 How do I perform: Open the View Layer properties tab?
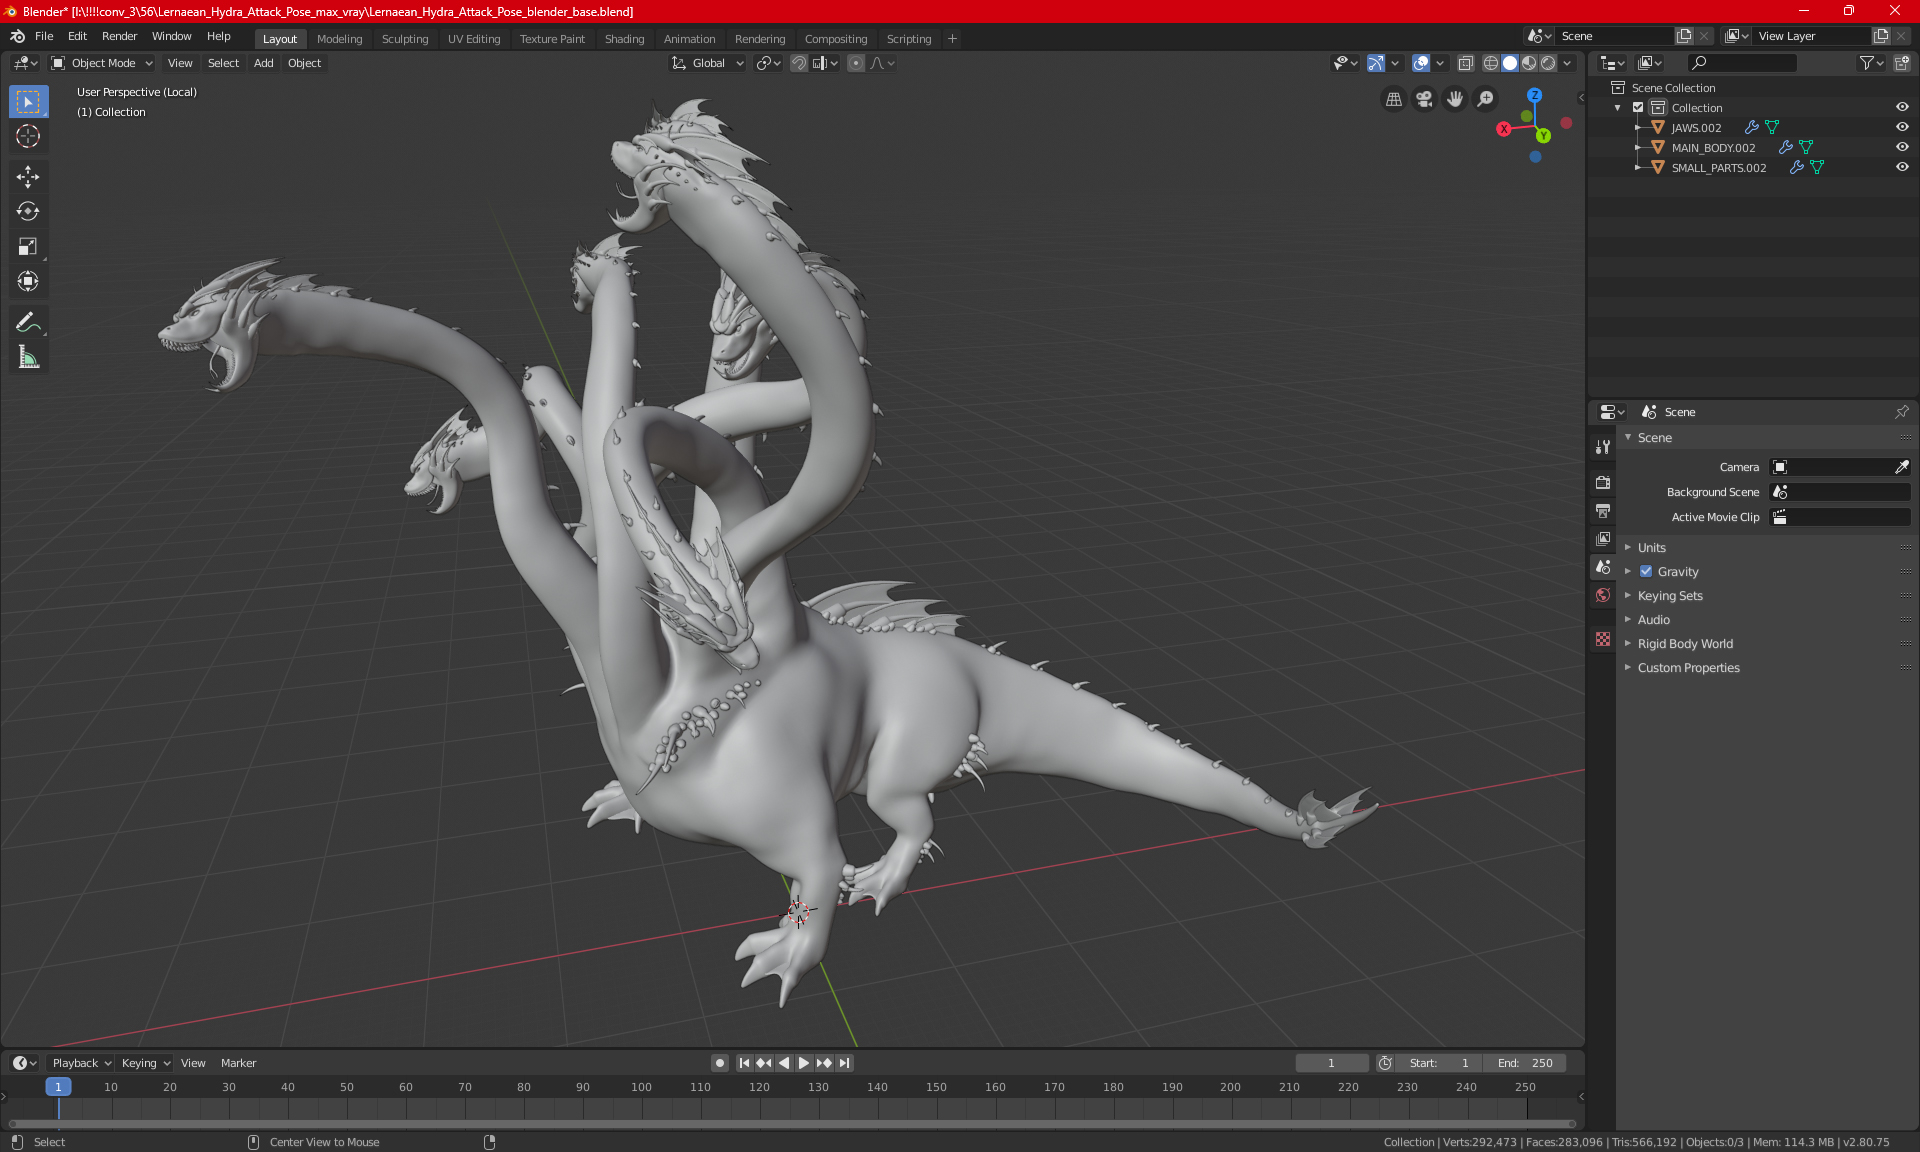tap(1603, 538)
